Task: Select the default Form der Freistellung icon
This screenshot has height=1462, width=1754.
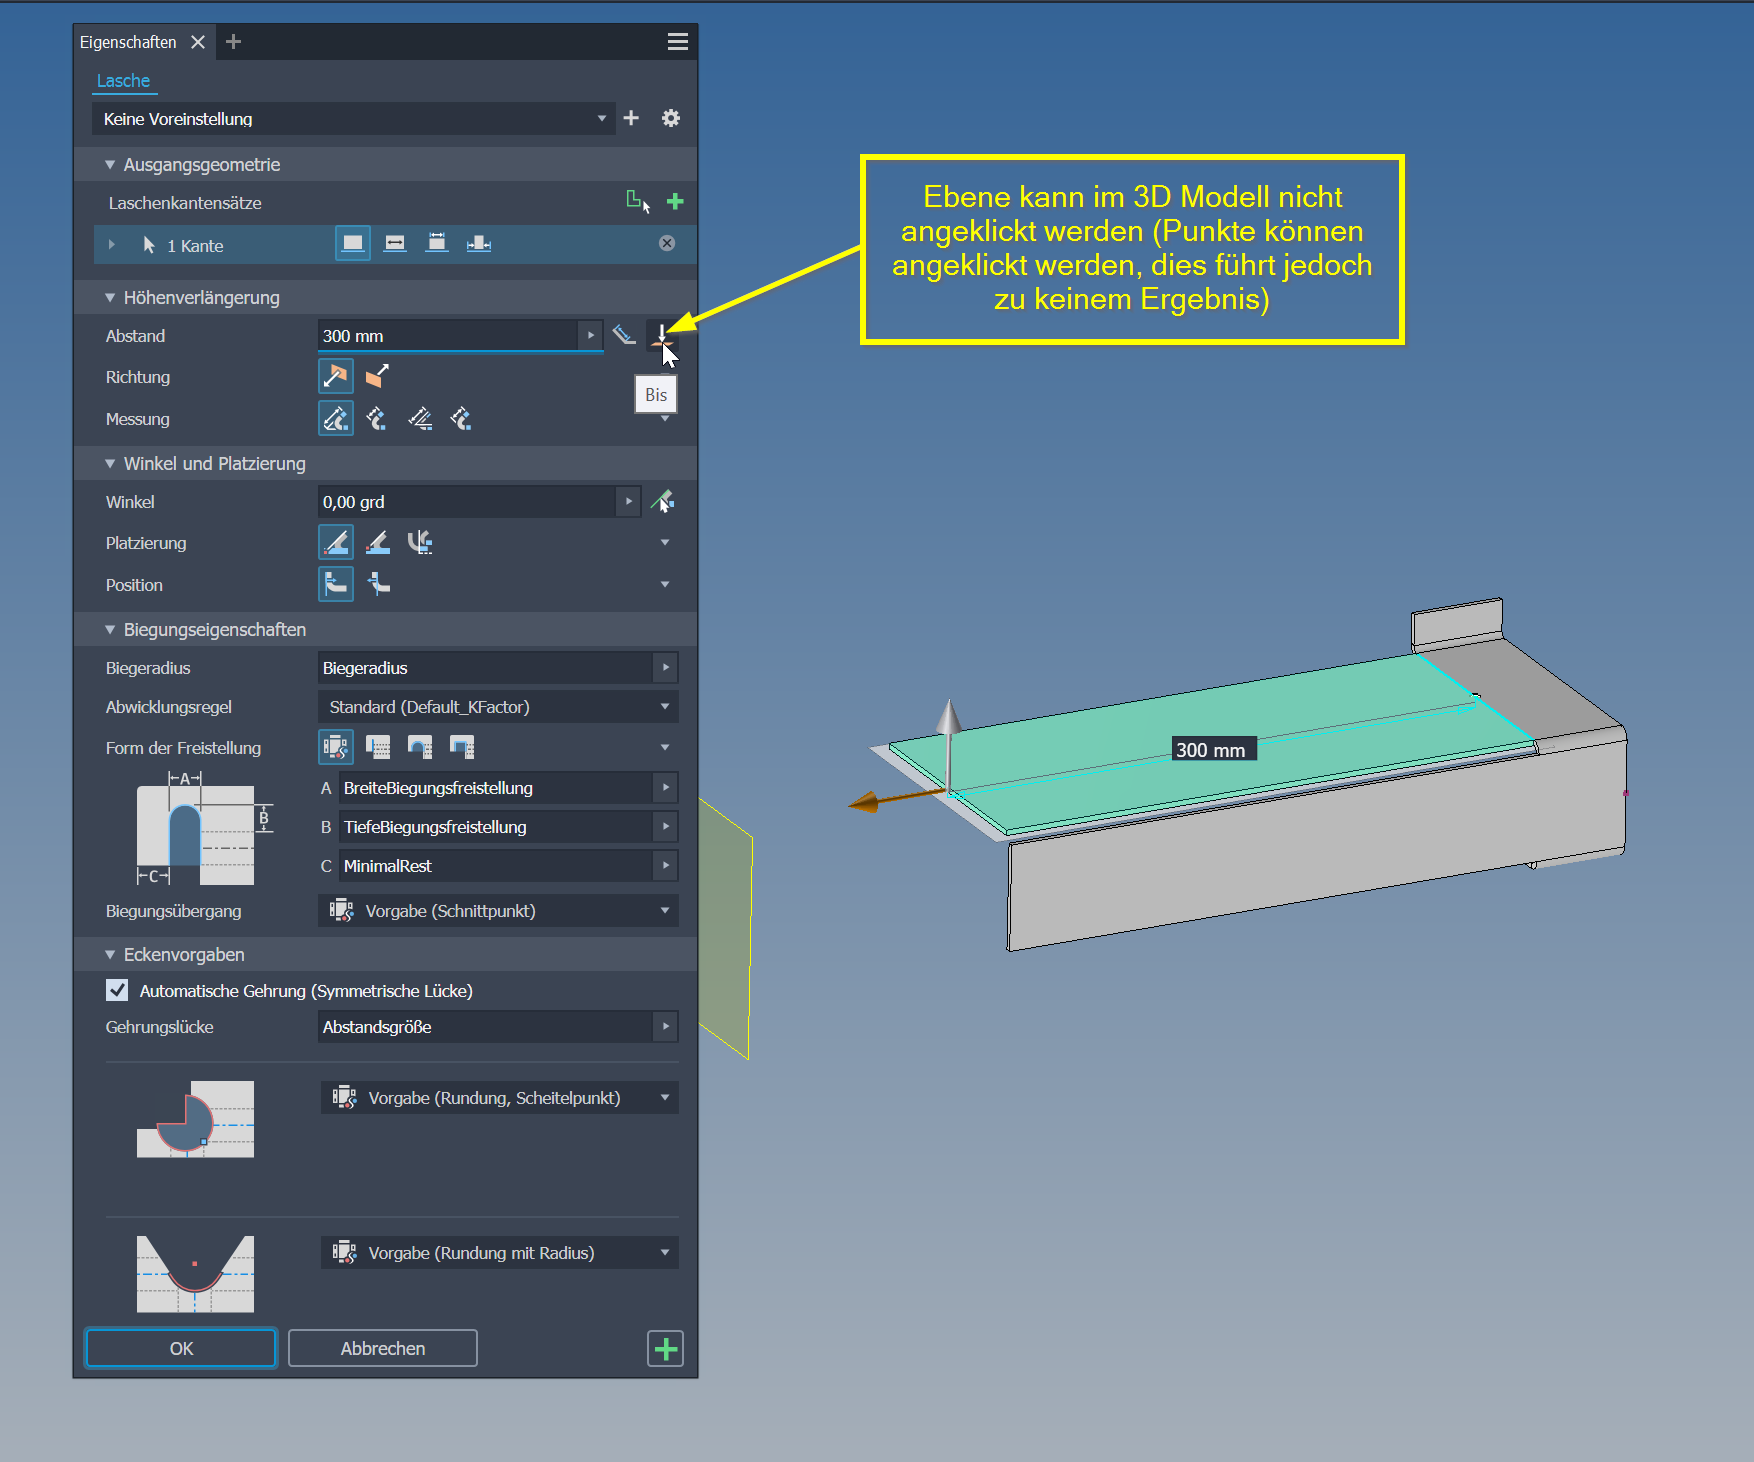Action: tap(336, 746)
